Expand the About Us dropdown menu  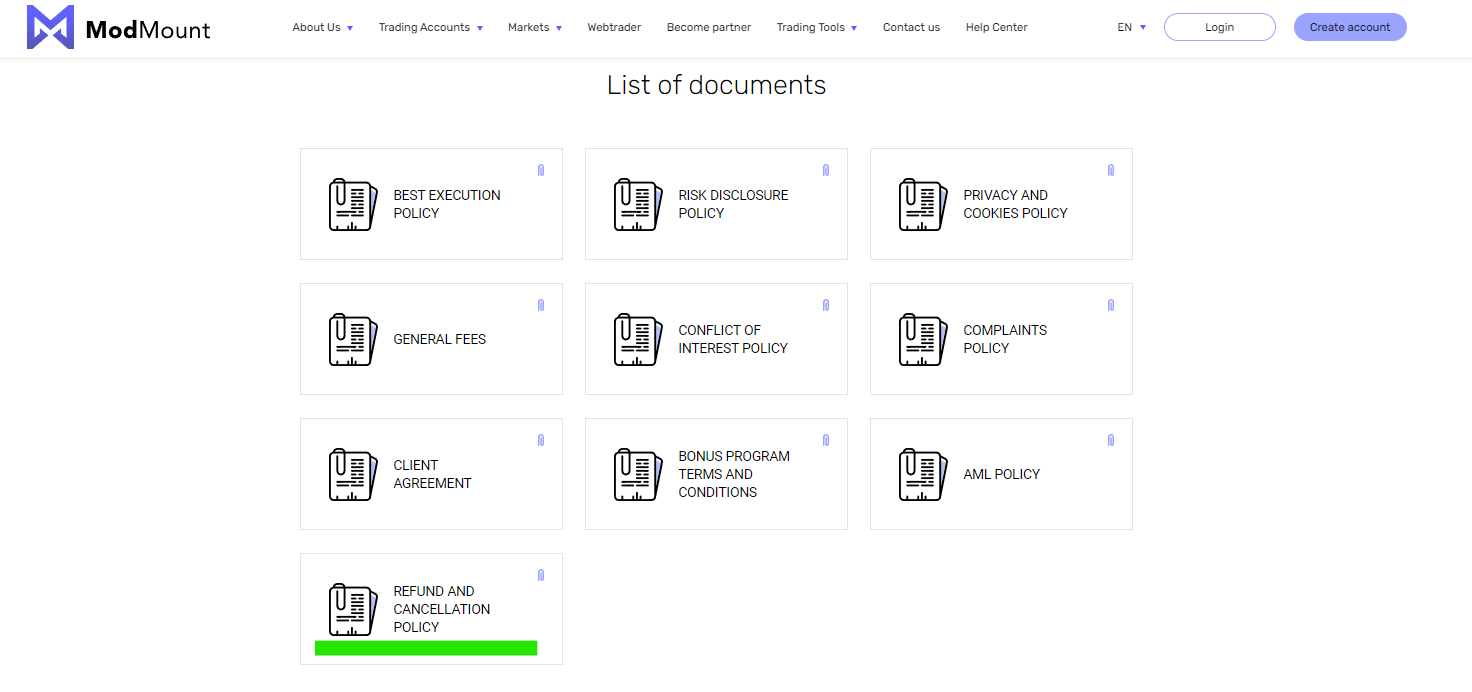323,27
